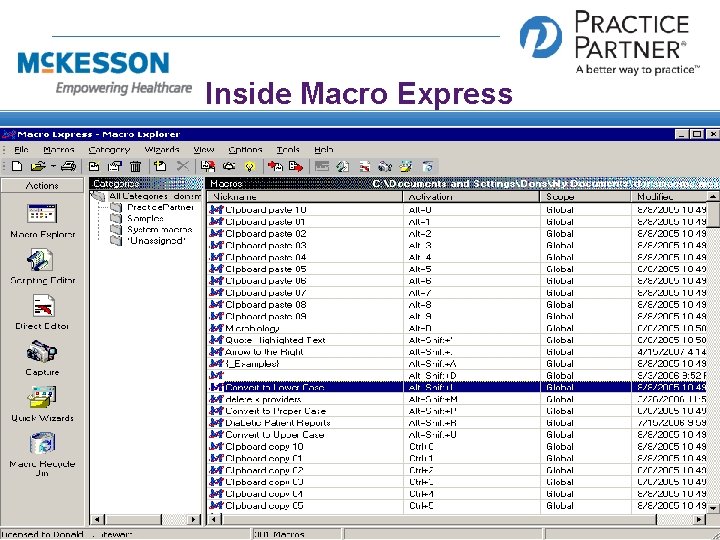The width and height of the screenshot is (720, 540).
Task: Click the recycle bin toolbar icon
Action: click(x=427, y=166)
